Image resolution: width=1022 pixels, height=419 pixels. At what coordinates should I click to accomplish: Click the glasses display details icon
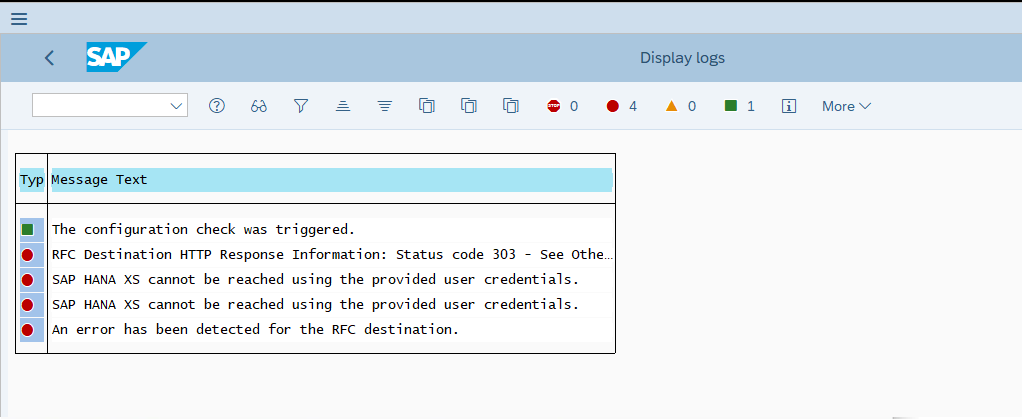[x=259, y=106]
